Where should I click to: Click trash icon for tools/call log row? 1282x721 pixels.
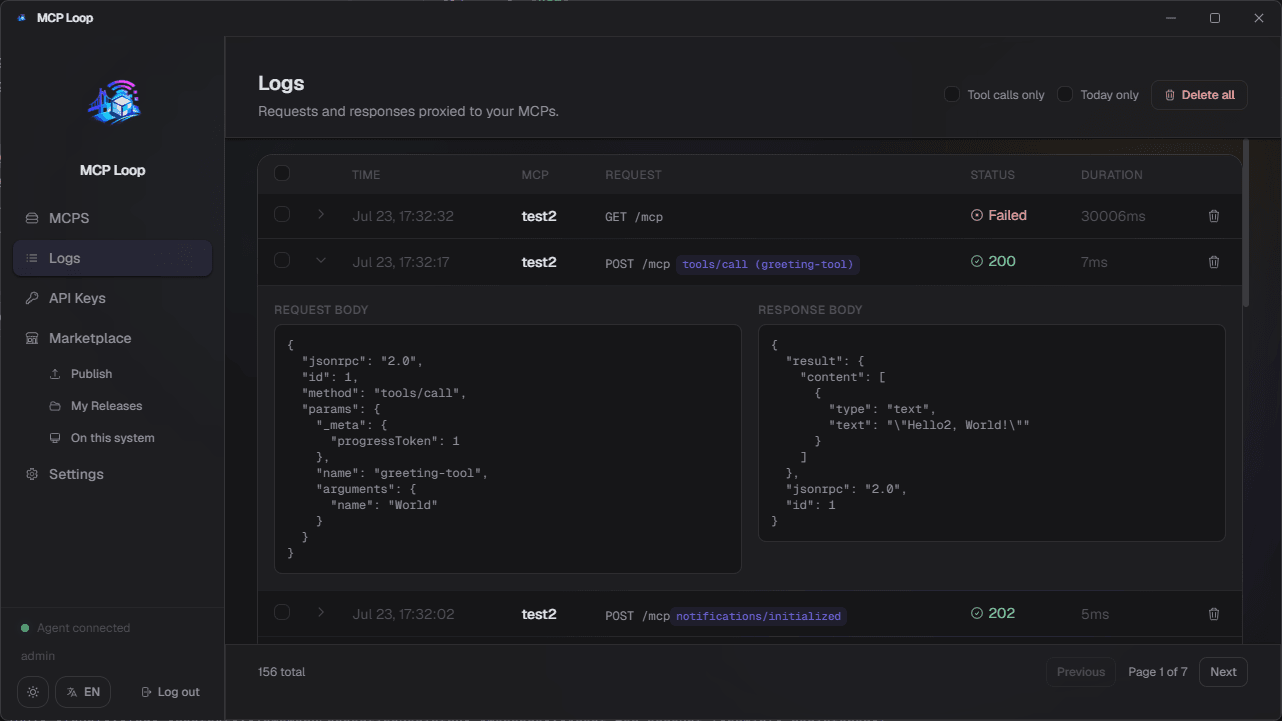1214,262
